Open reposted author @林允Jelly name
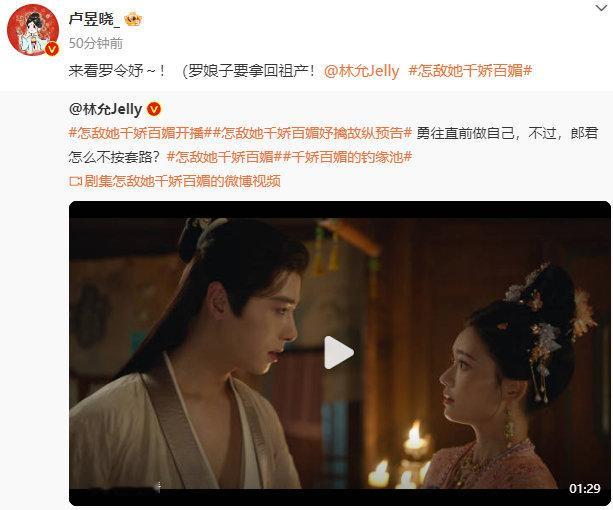 click(106, 109)
